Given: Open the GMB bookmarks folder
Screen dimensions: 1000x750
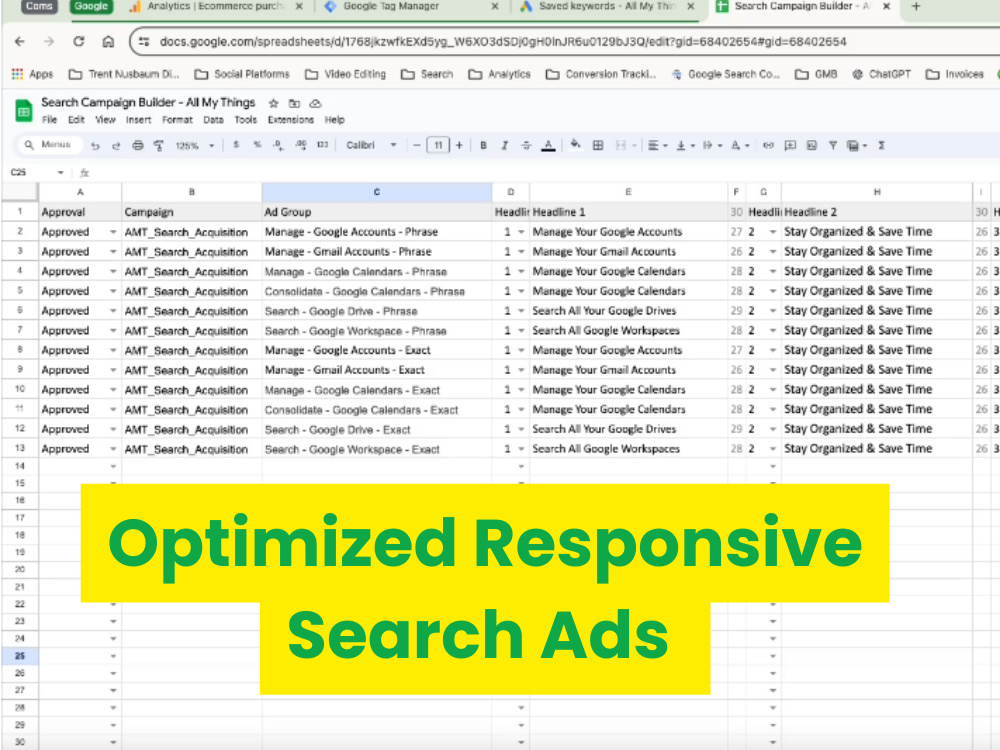Looking at the screenshot, I should coord(816,74).
